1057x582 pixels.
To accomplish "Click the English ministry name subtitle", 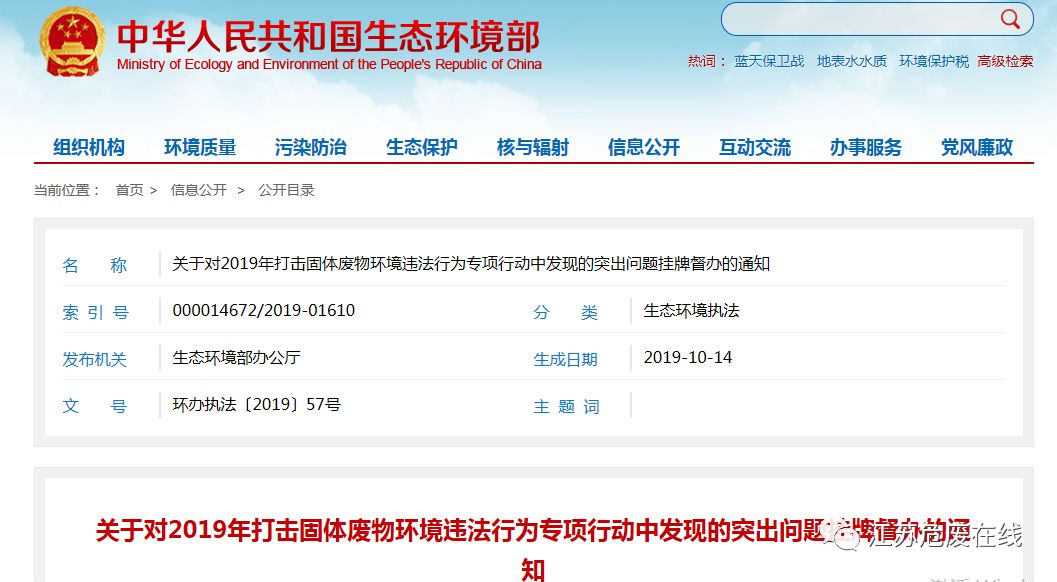I will (x=329, y=65).
